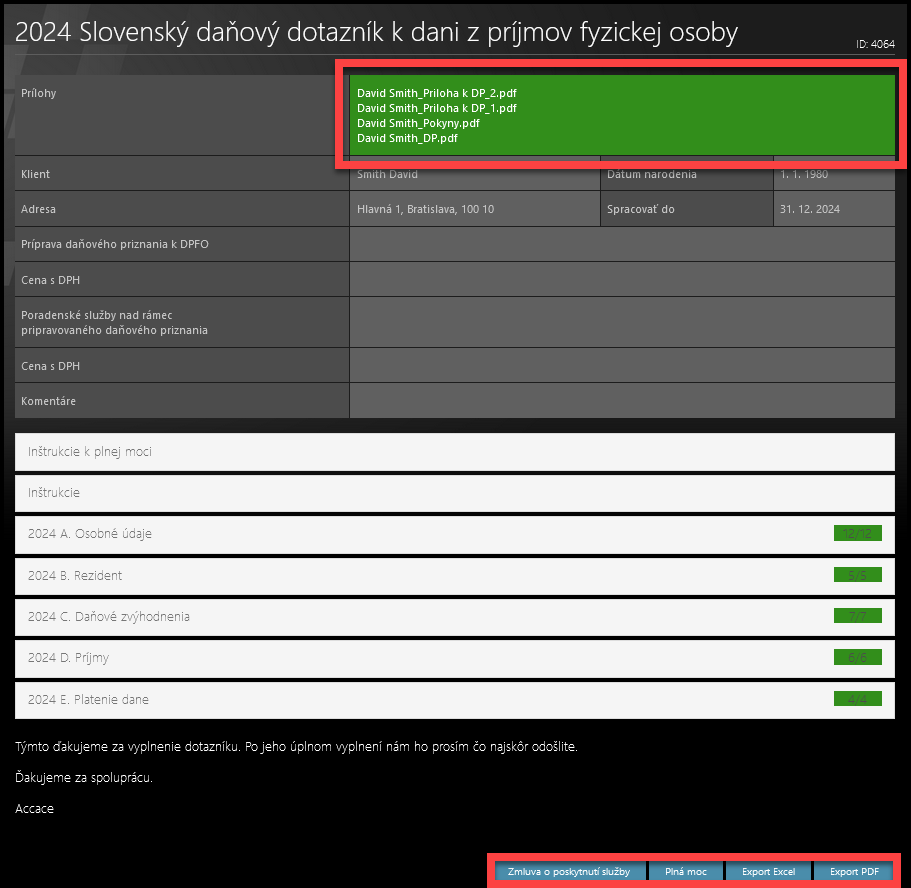911x888 pixels.
Task: Export the questionnaire to Excel
Action: coord(768,872)
